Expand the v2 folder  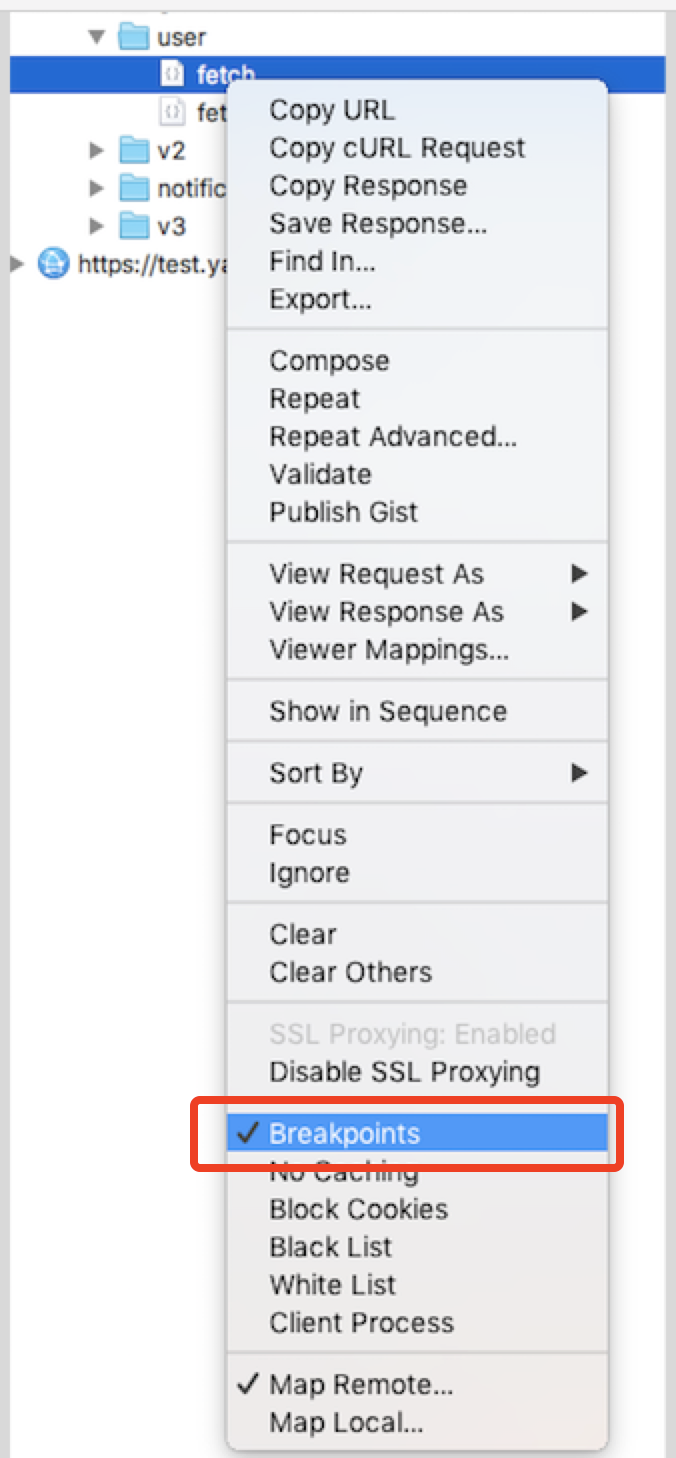(x=97, y=151)
